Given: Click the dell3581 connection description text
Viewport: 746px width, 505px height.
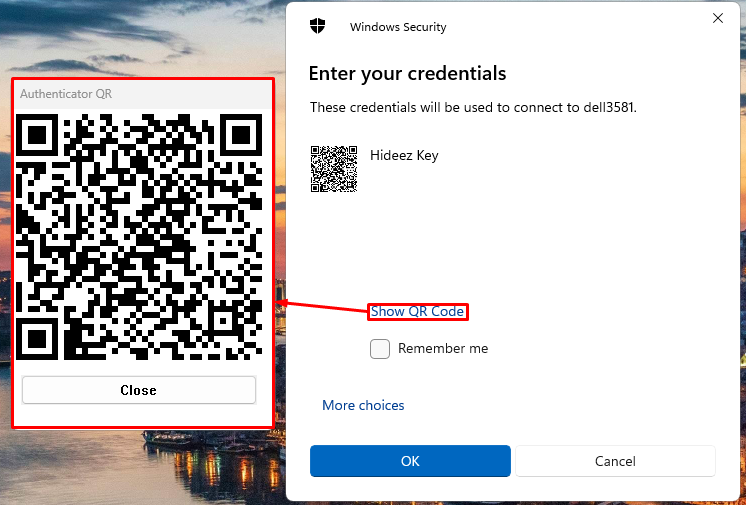Looking at the screenshot, I should (x=473, y=107).
